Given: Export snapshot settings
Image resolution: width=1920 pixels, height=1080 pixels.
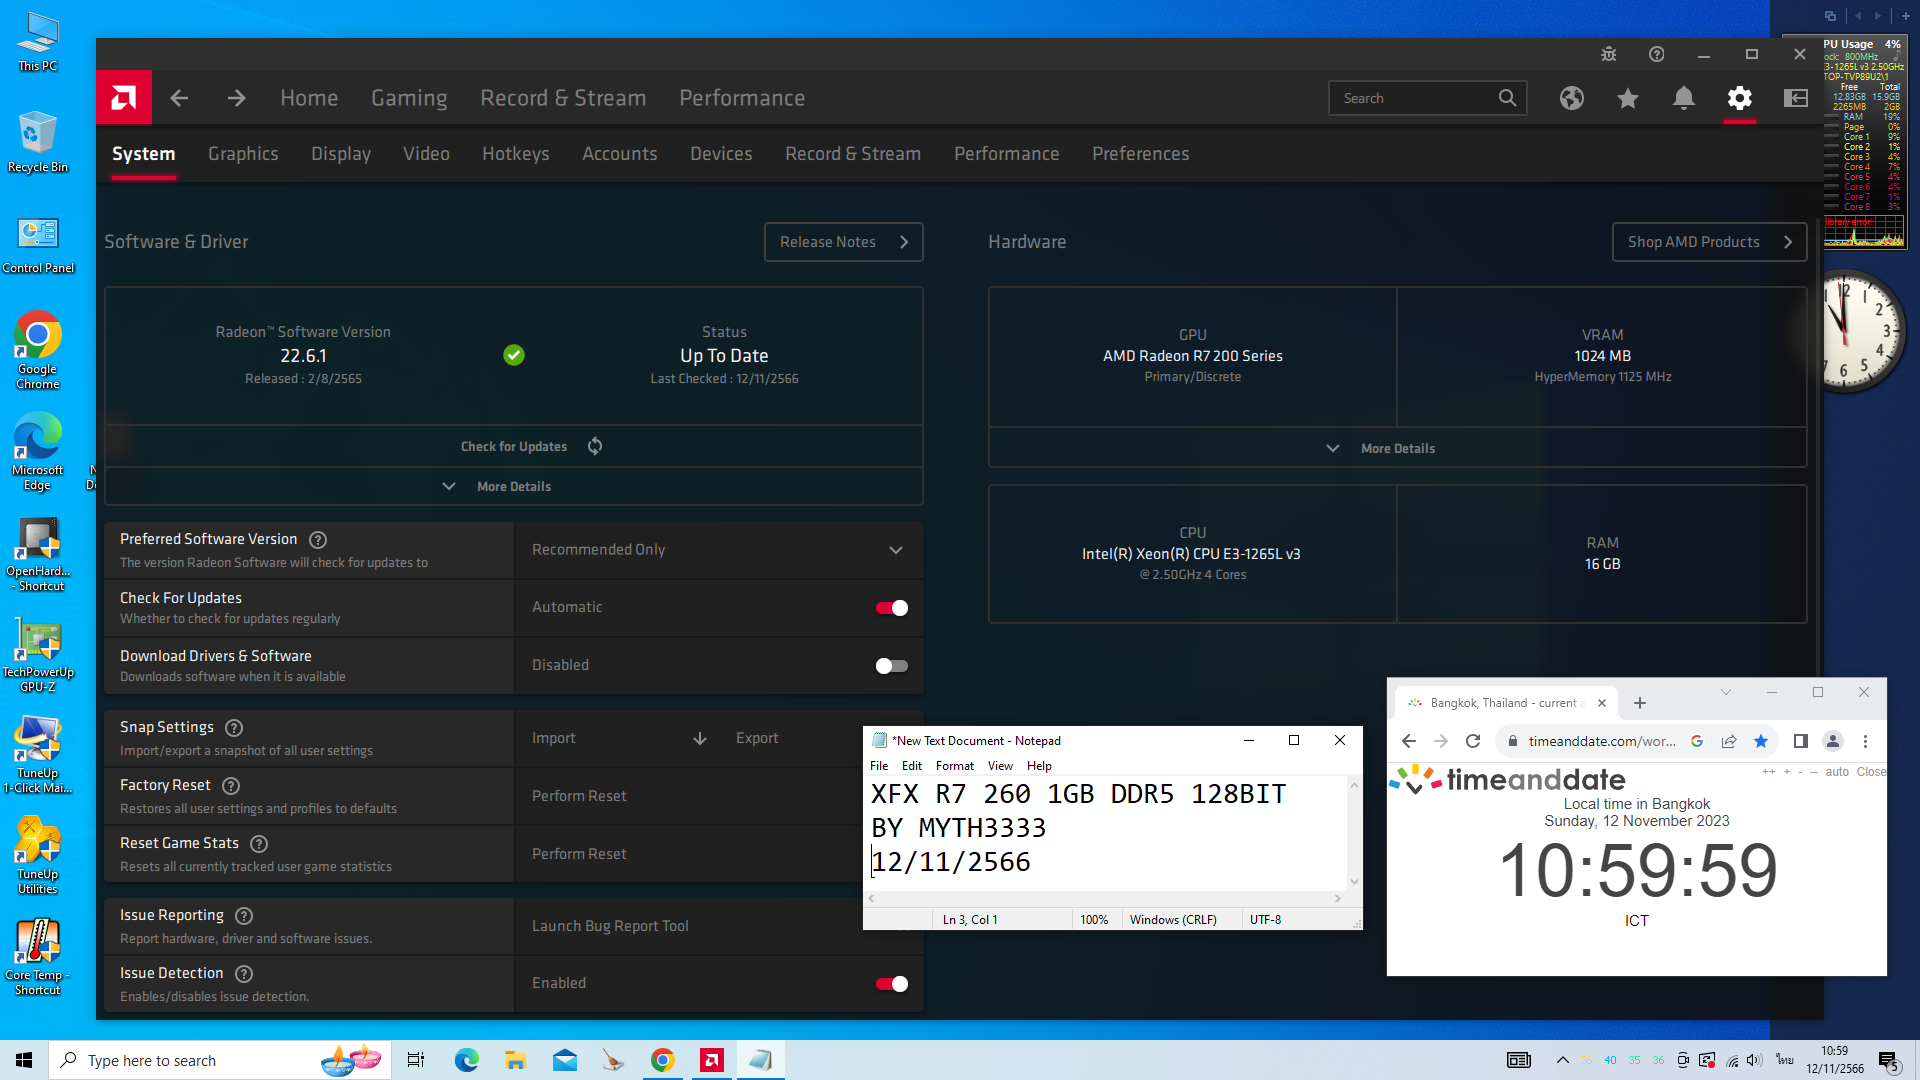Looking at the screenshot, I should click(757, 738).
